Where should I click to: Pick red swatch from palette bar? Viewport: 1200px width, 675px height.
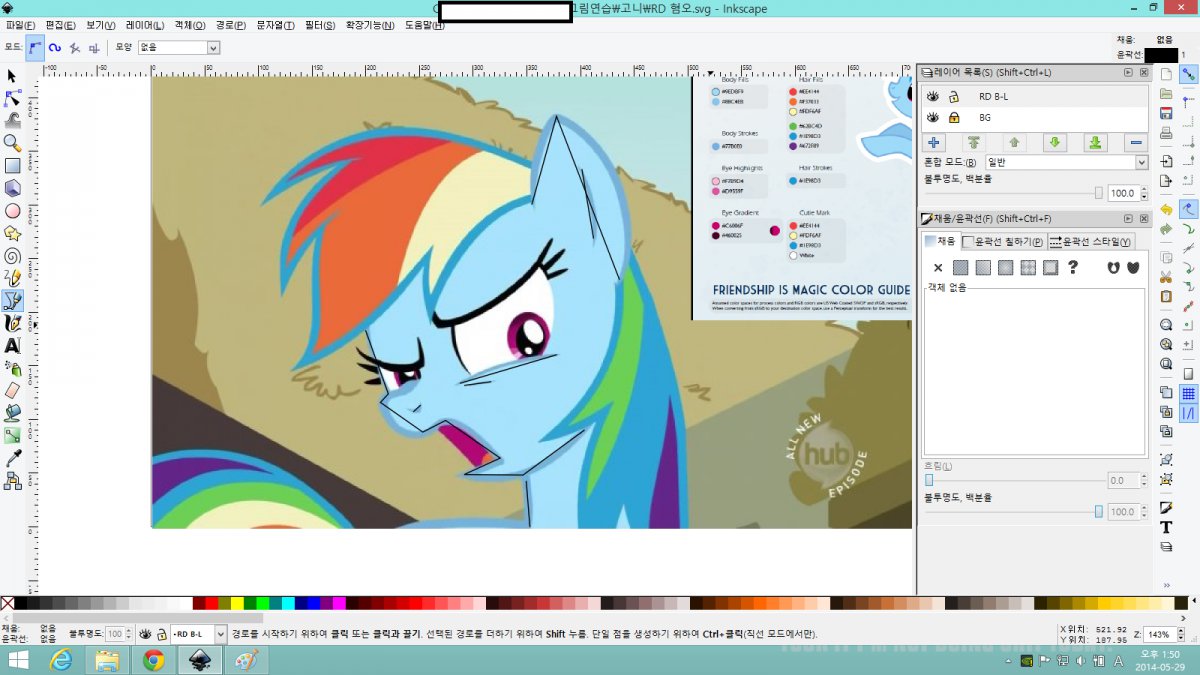(x=211, y=603)
